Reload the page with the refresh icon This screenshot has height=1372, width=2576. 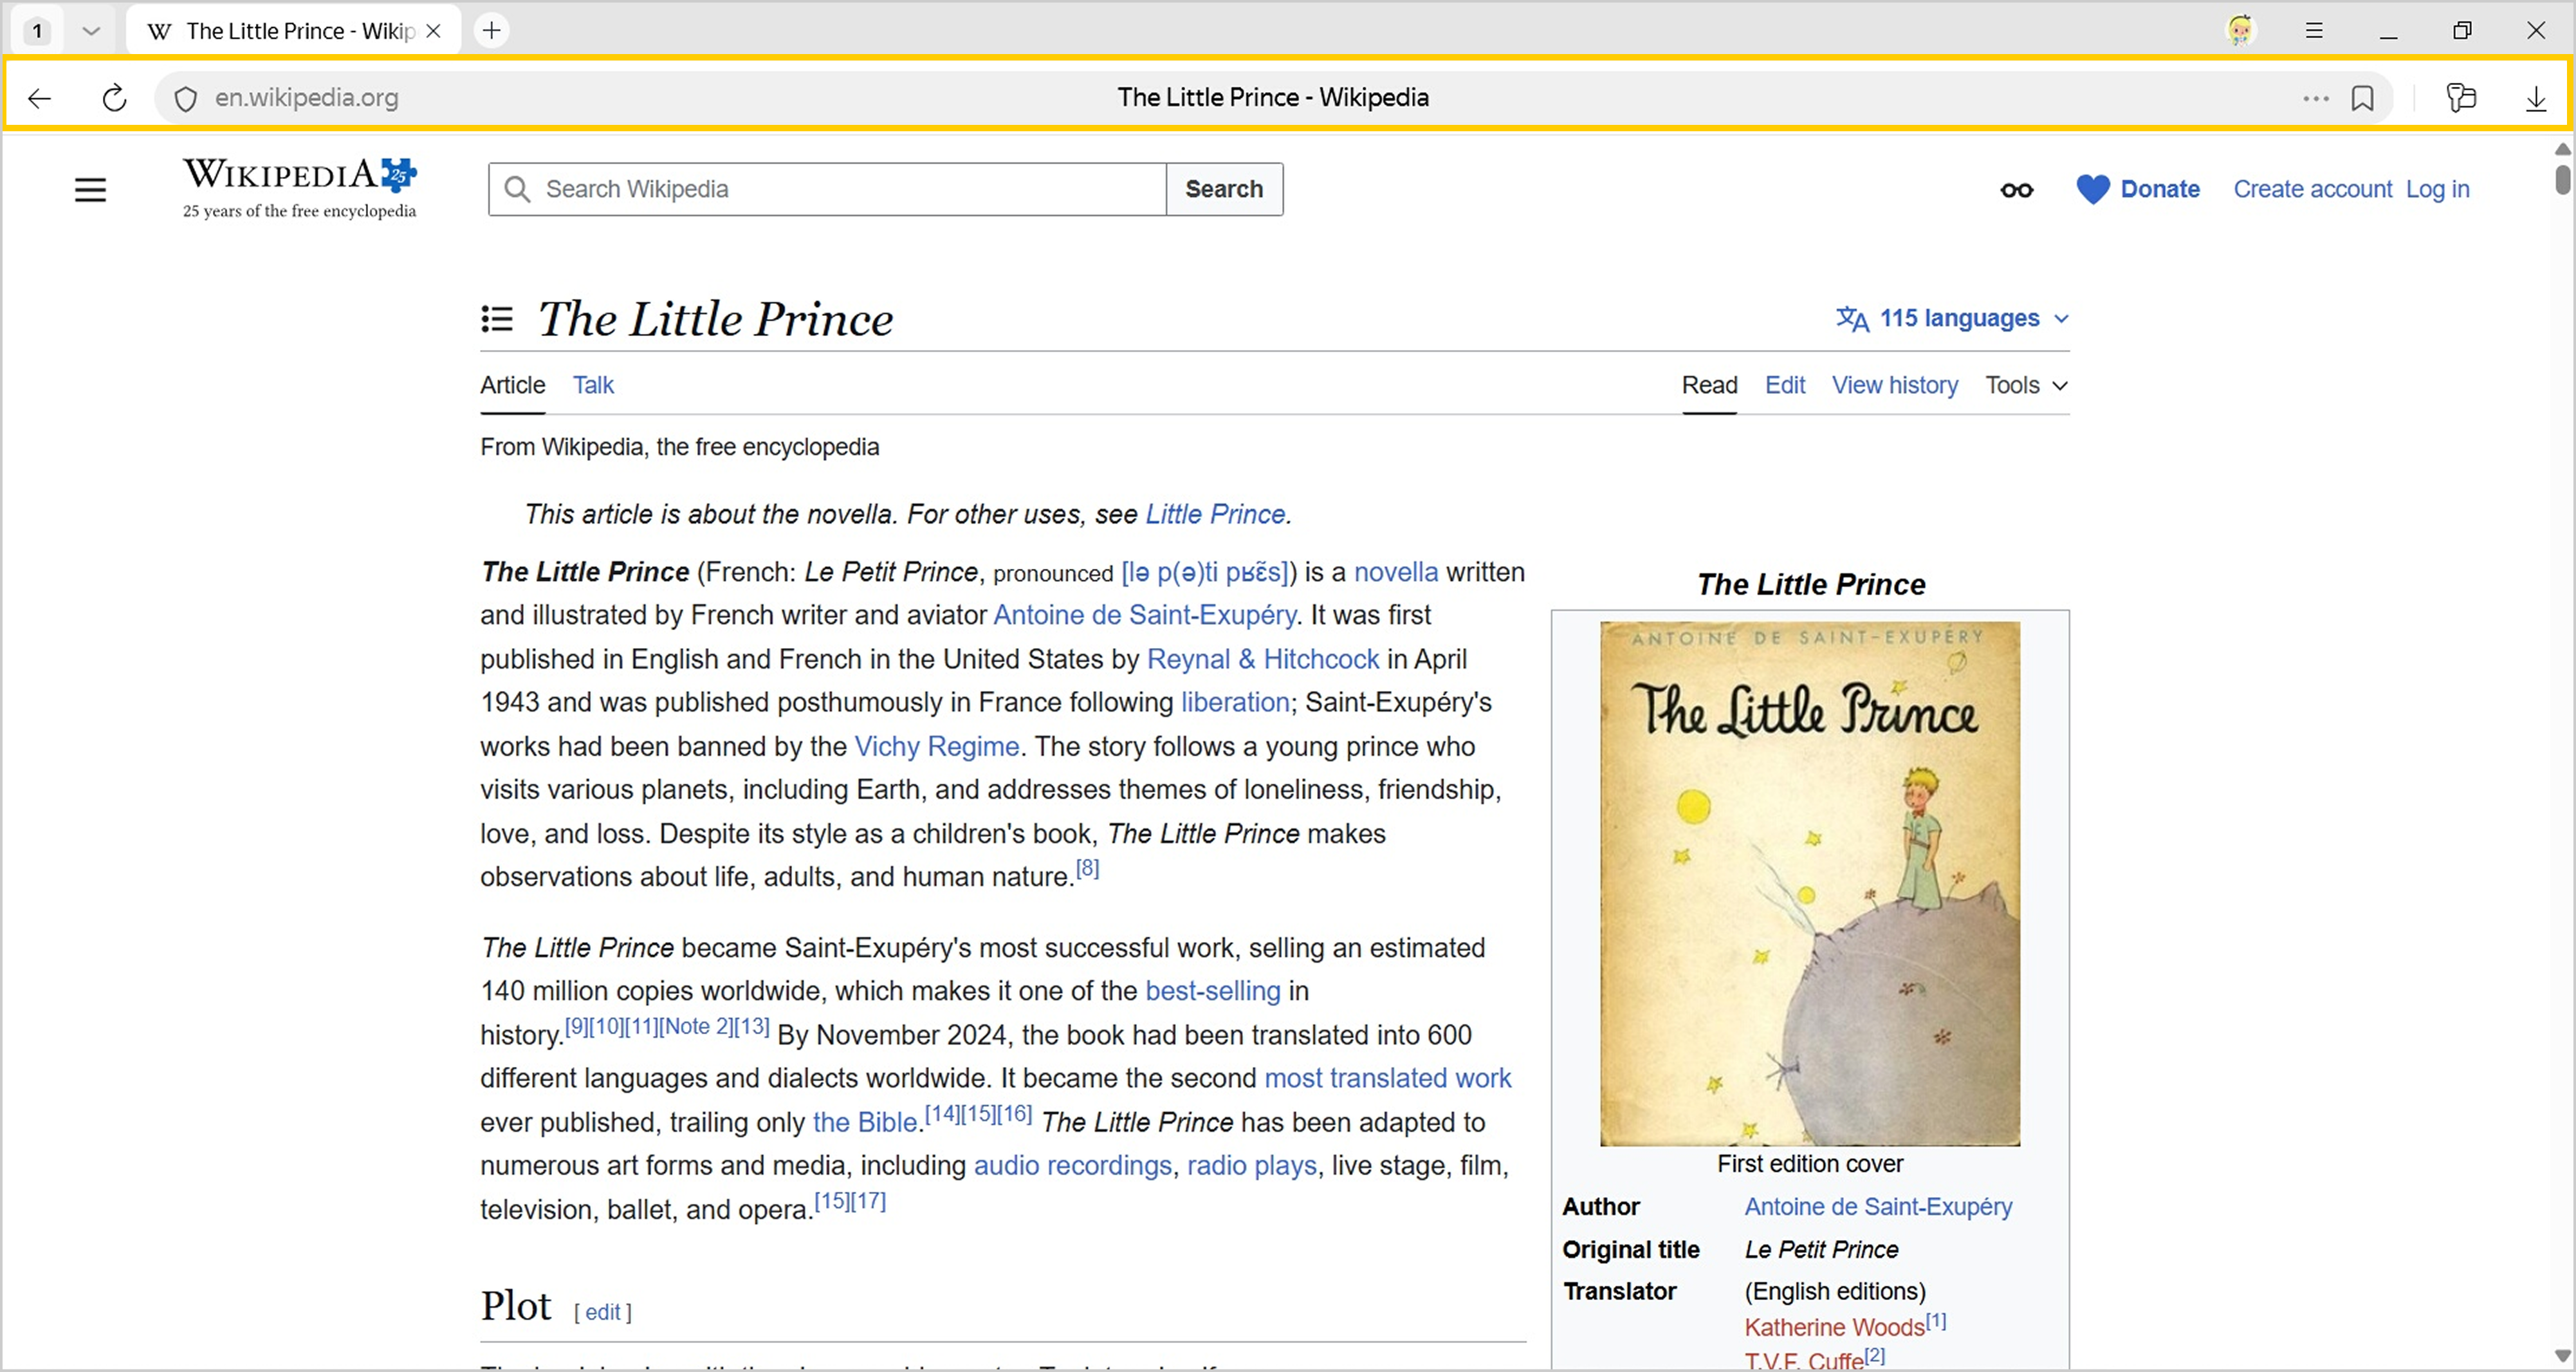[x=115, y=98]
